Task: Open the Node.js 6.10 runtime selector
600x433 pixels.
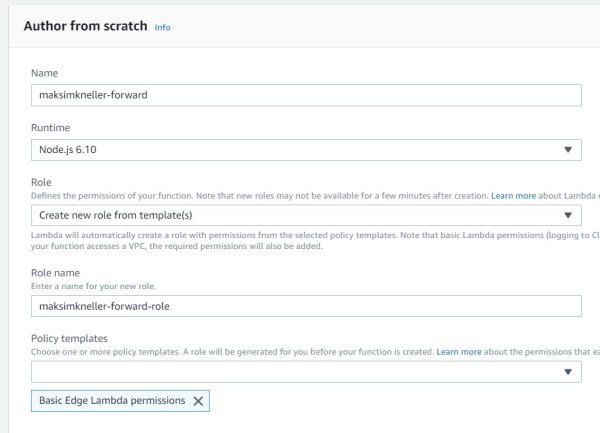Action: coord(300,150)
